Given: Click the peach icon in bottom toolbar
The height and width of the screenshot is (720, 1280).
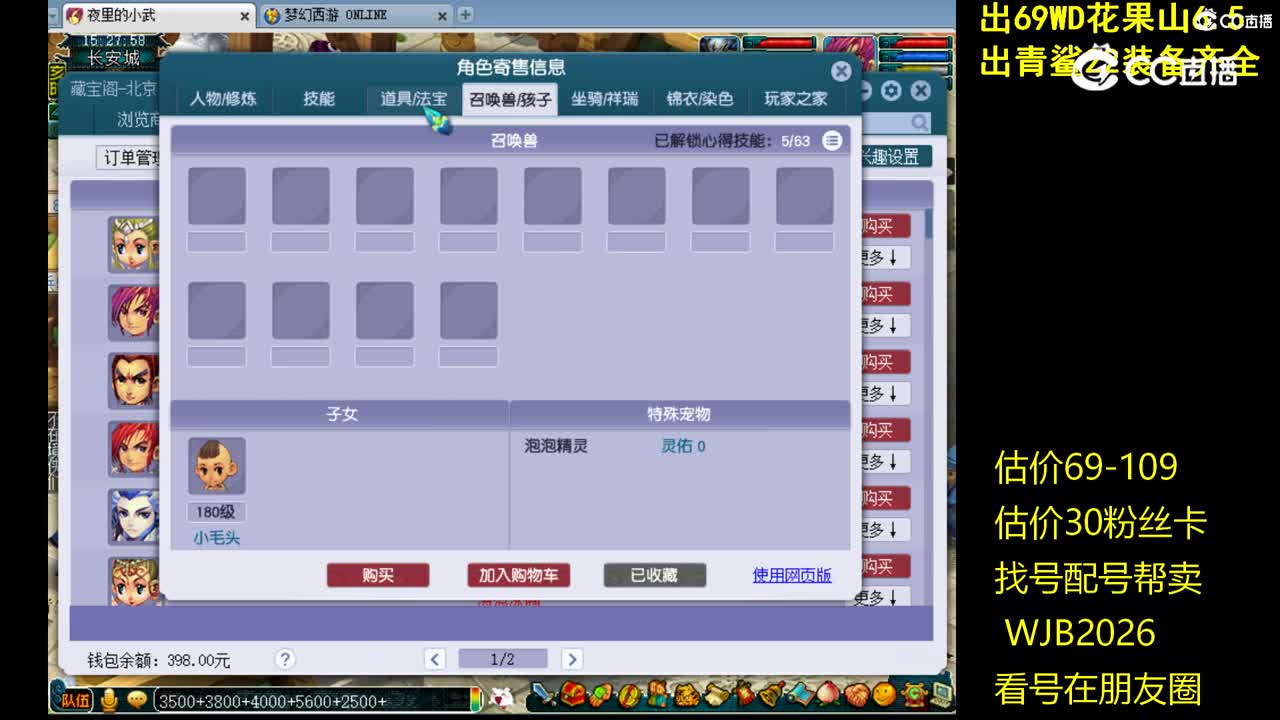Looking at the screenshot, I should coord(828,694).
